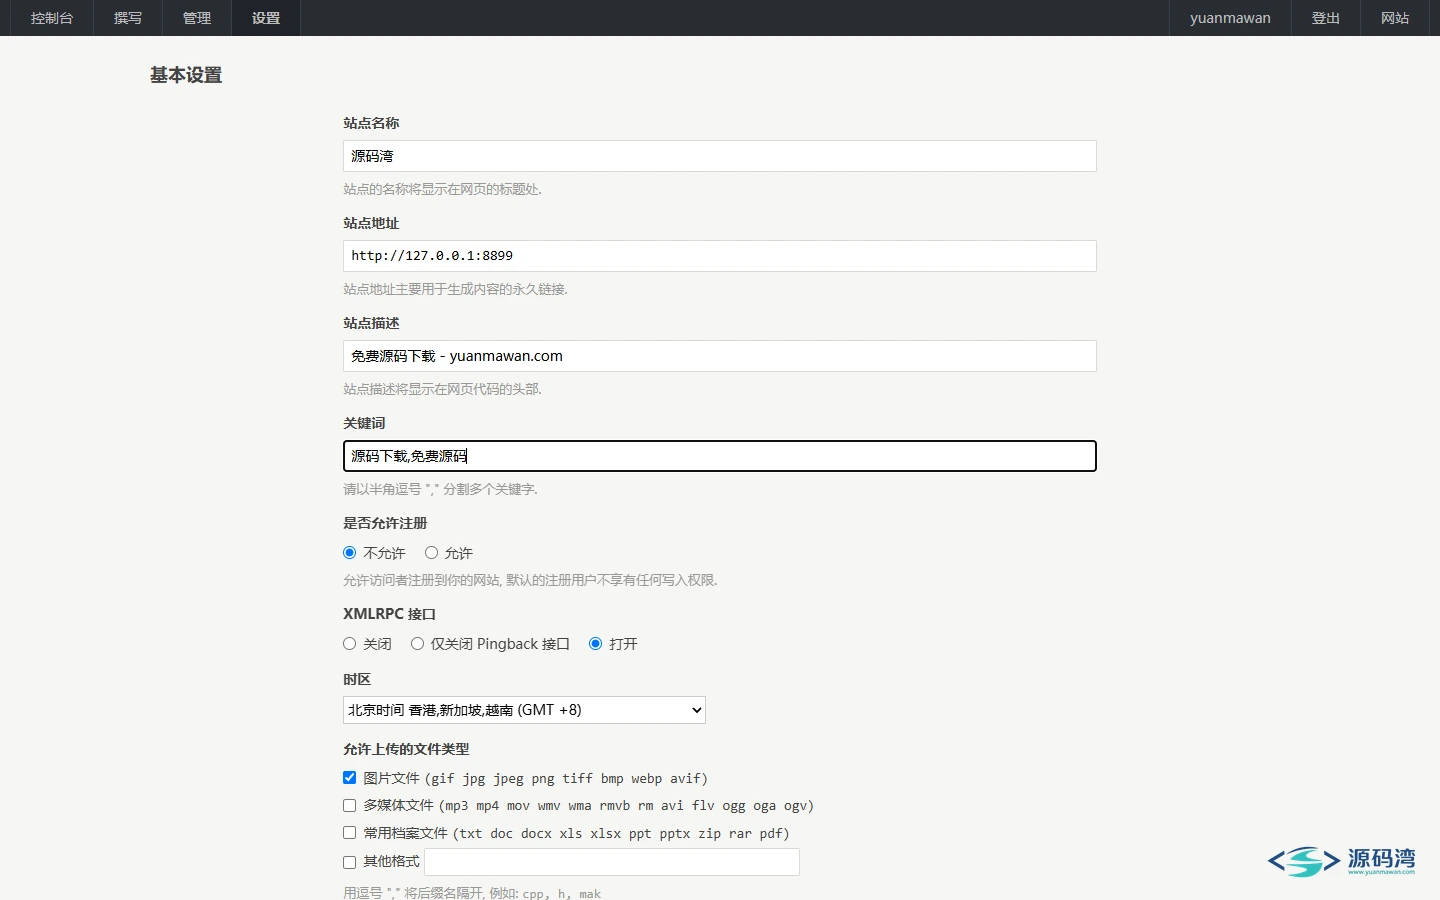Select 不允许 for registration
Screen dimensions: 1440x900
(350, 553)
